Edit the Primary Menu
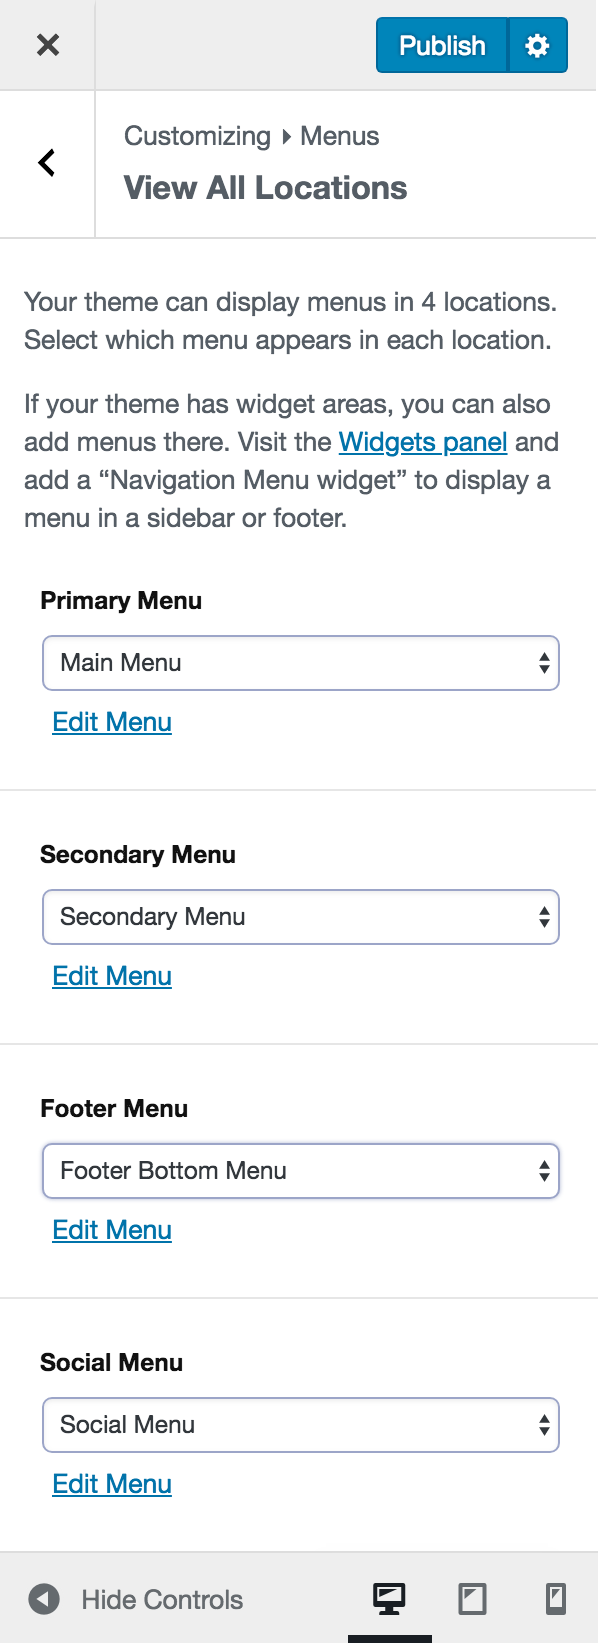Viewport: 598px width, 1643px height. pyautogui.click(x=111, y=721)
